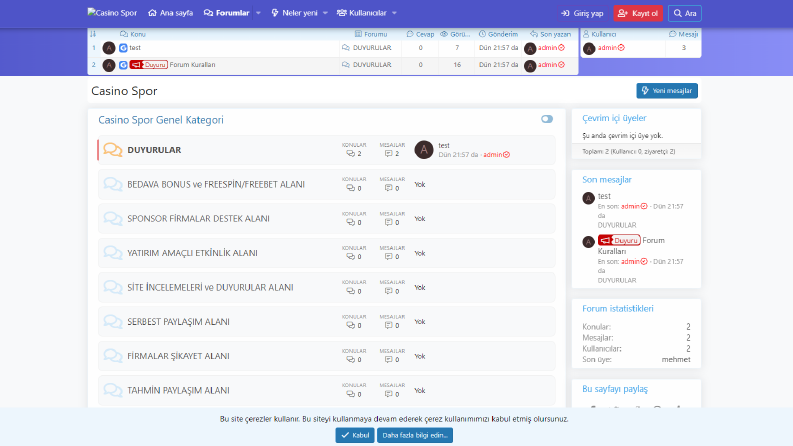The height and width of the screenshot is (446, 793).
Task: Open the Ara search button
Action: (685, 13)
